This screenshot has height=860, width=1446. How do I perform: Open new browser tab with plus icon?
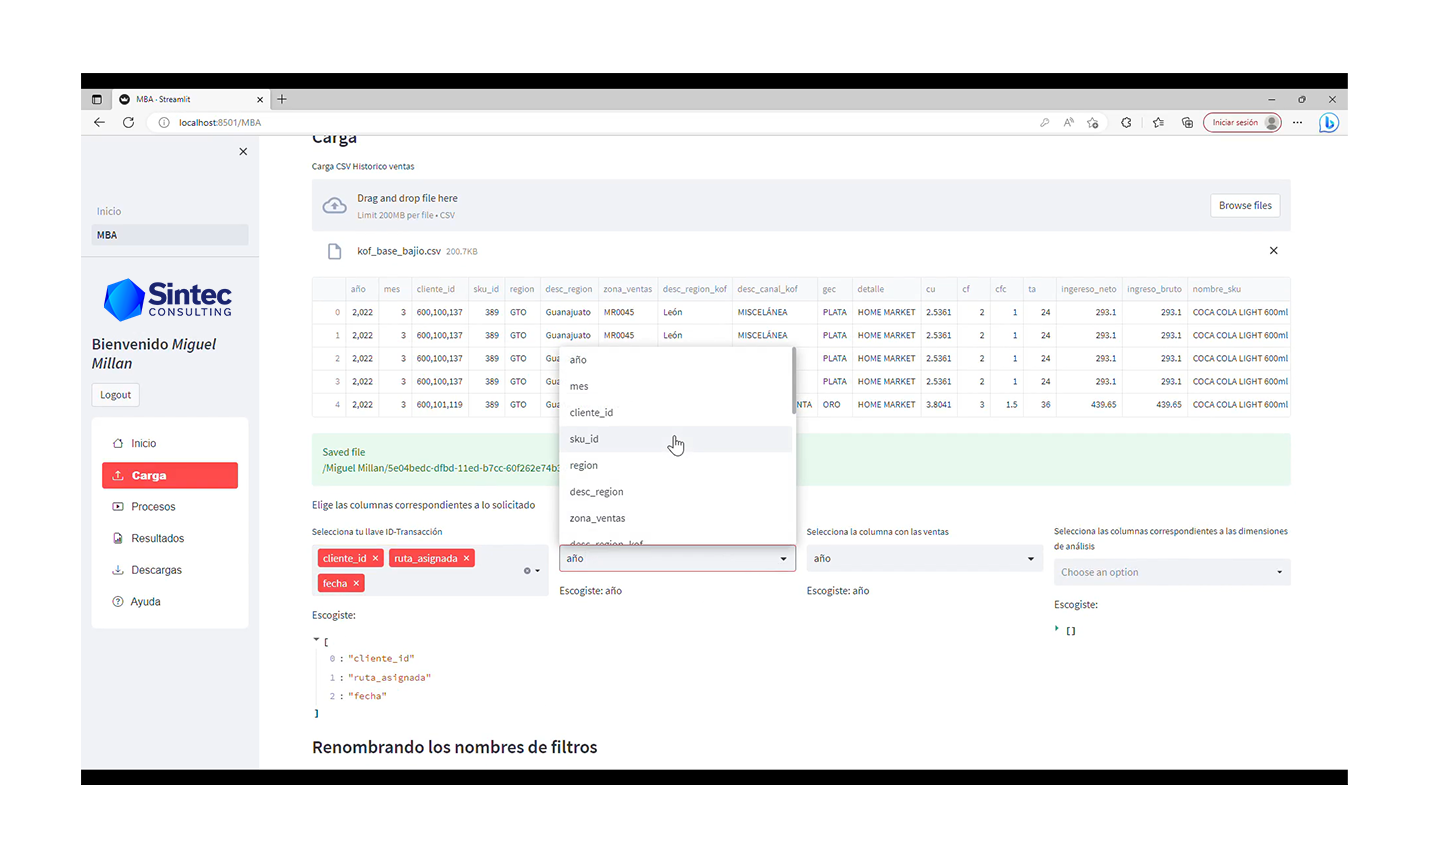pos(282,99)
